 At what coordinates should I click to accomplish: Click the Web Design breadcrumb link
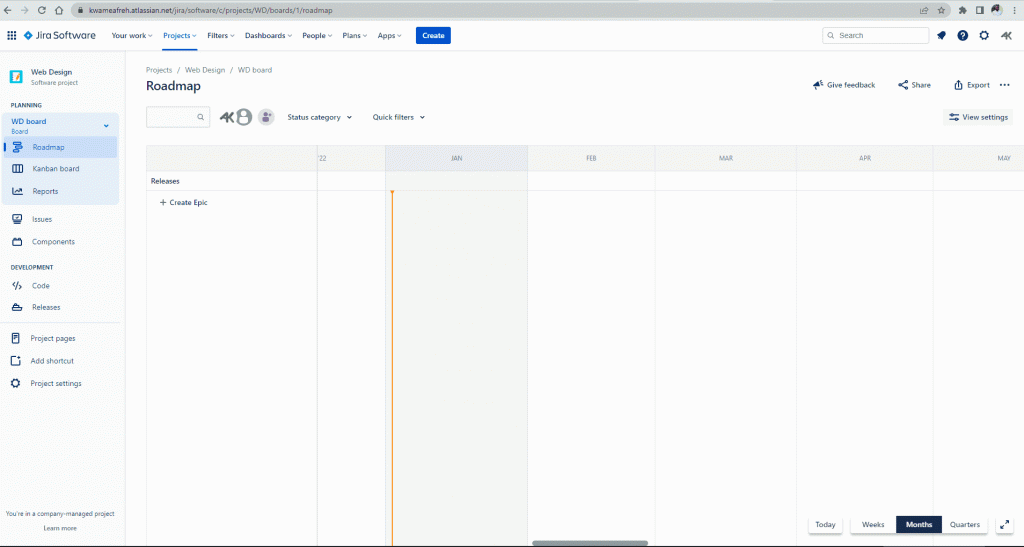tap(204, 70)
